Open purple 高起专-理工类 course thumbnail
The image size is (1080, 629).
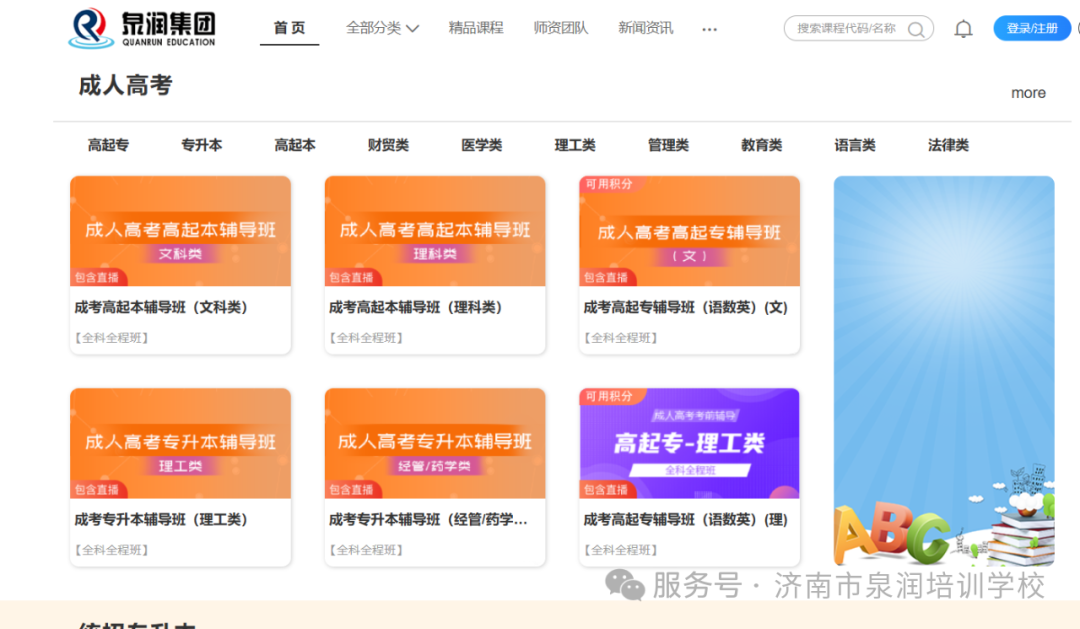pyautogui.click(x=689, y=443)
